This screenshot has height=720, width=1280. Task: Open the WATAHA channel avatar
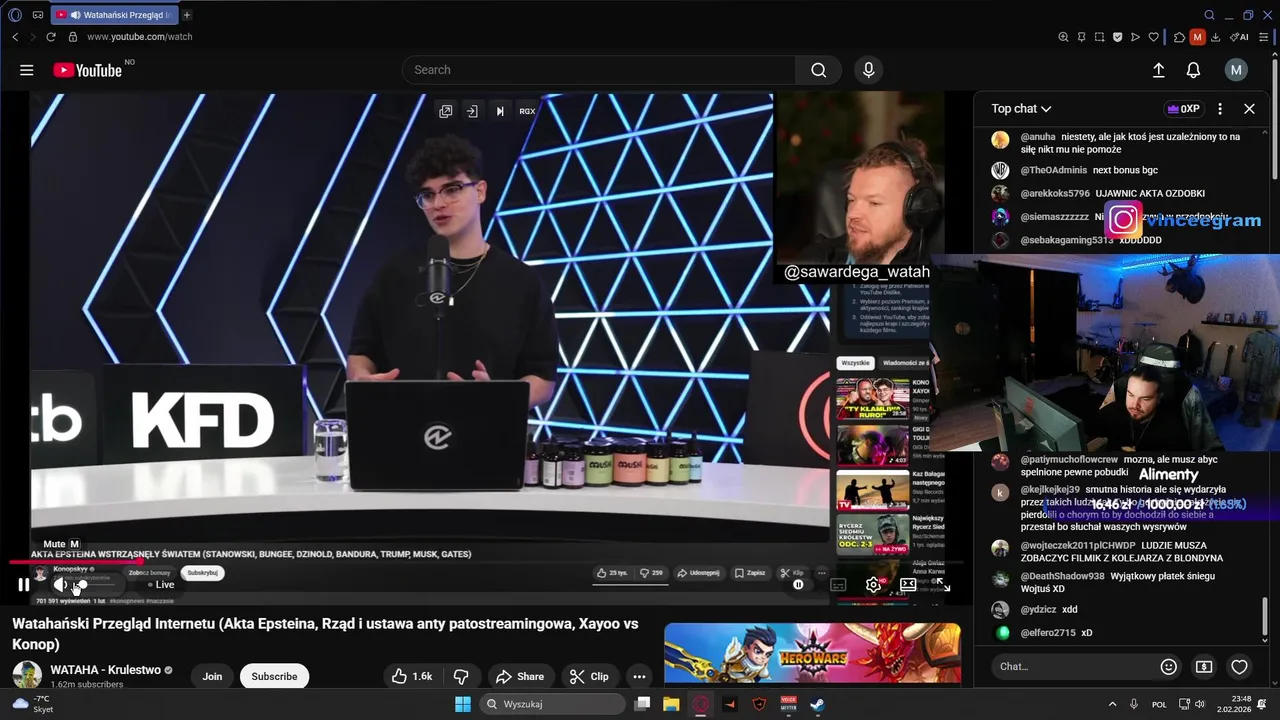point(27,675)
